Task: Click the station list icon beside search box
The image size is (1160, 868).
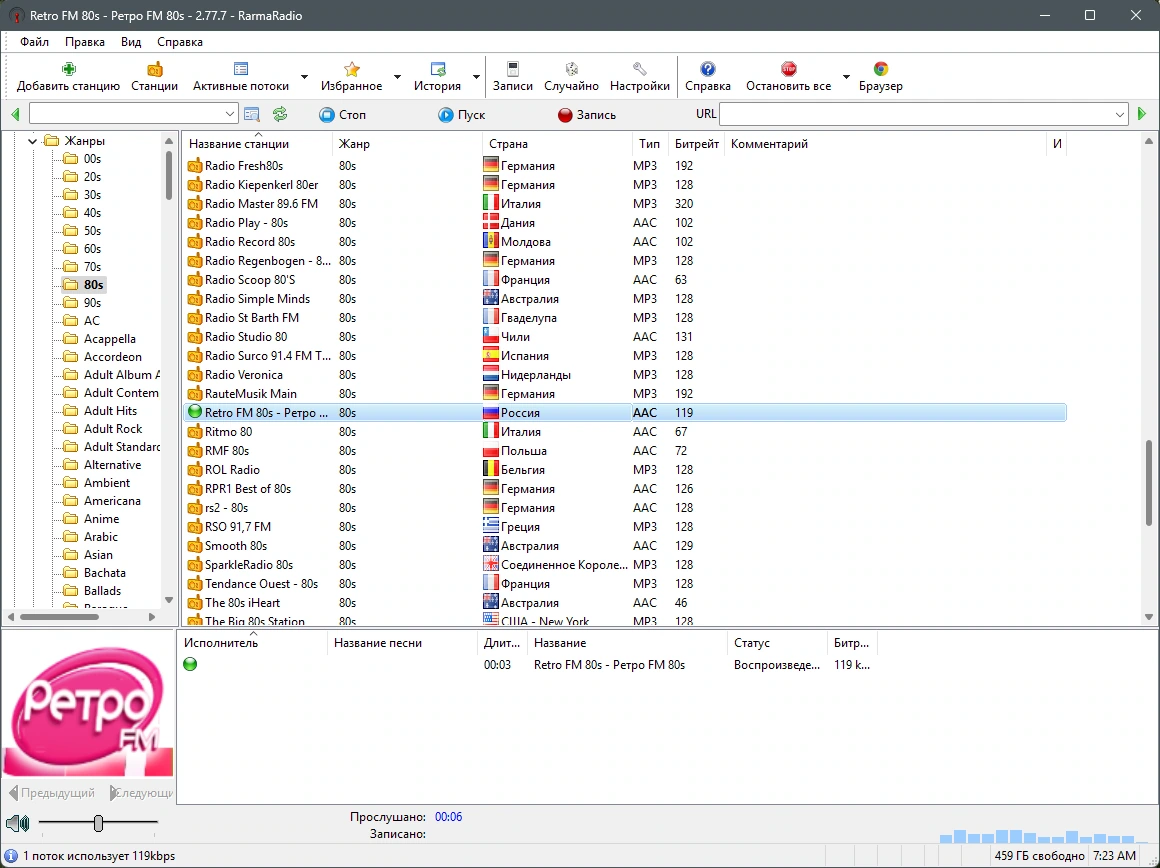Action: (x=252, y=115)
